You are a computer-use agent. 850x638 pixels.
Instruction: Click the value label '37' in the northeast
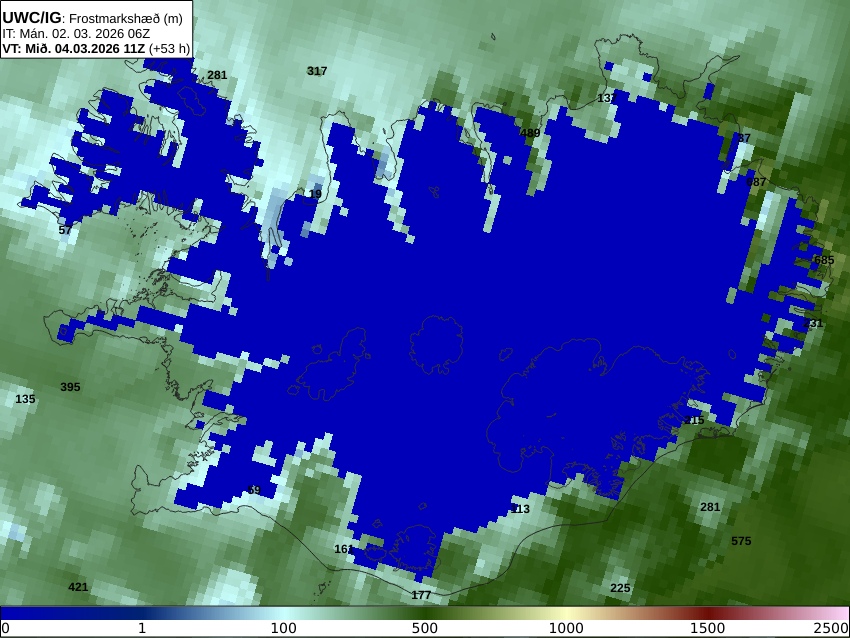[x=744, y=138]
